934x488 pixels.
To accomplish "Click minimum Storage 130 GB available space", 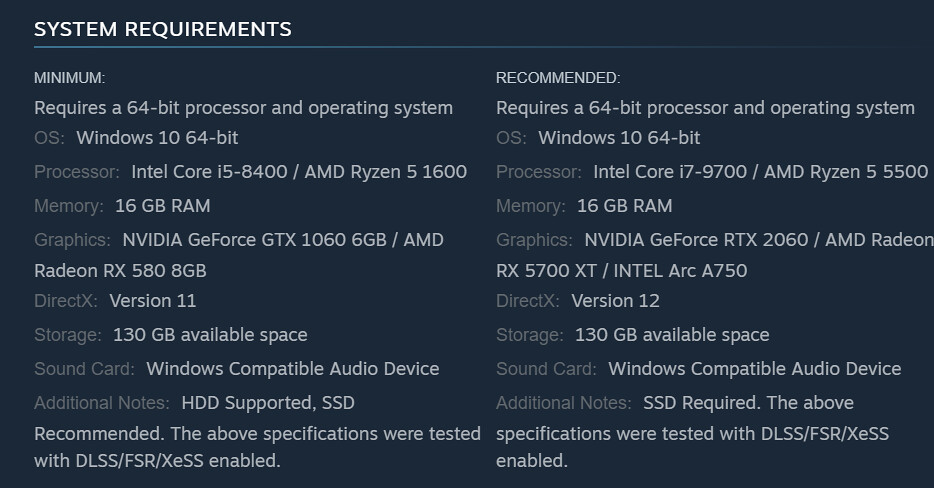I will (210, 334).
